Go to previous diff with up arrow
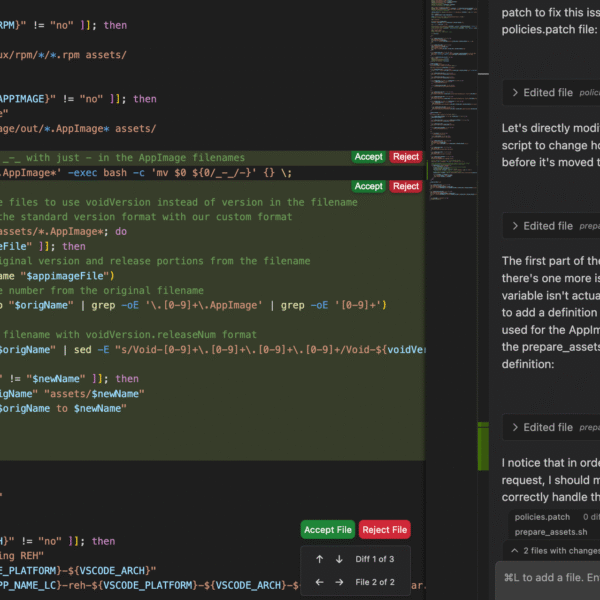The width and height of the screenshot is (600, 600). click(x=320, y=559)
